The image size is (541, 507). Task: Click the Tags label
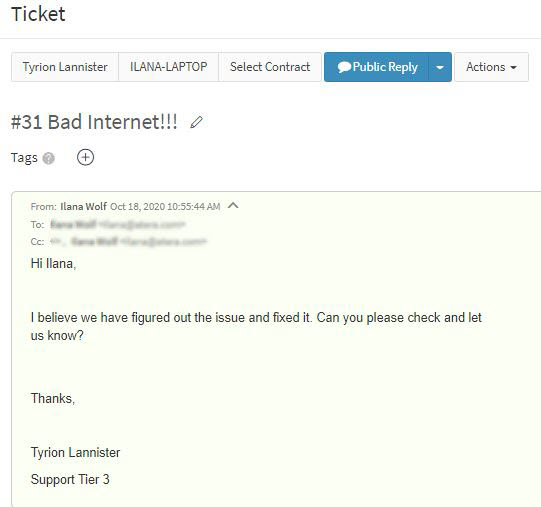coord(24,158)
